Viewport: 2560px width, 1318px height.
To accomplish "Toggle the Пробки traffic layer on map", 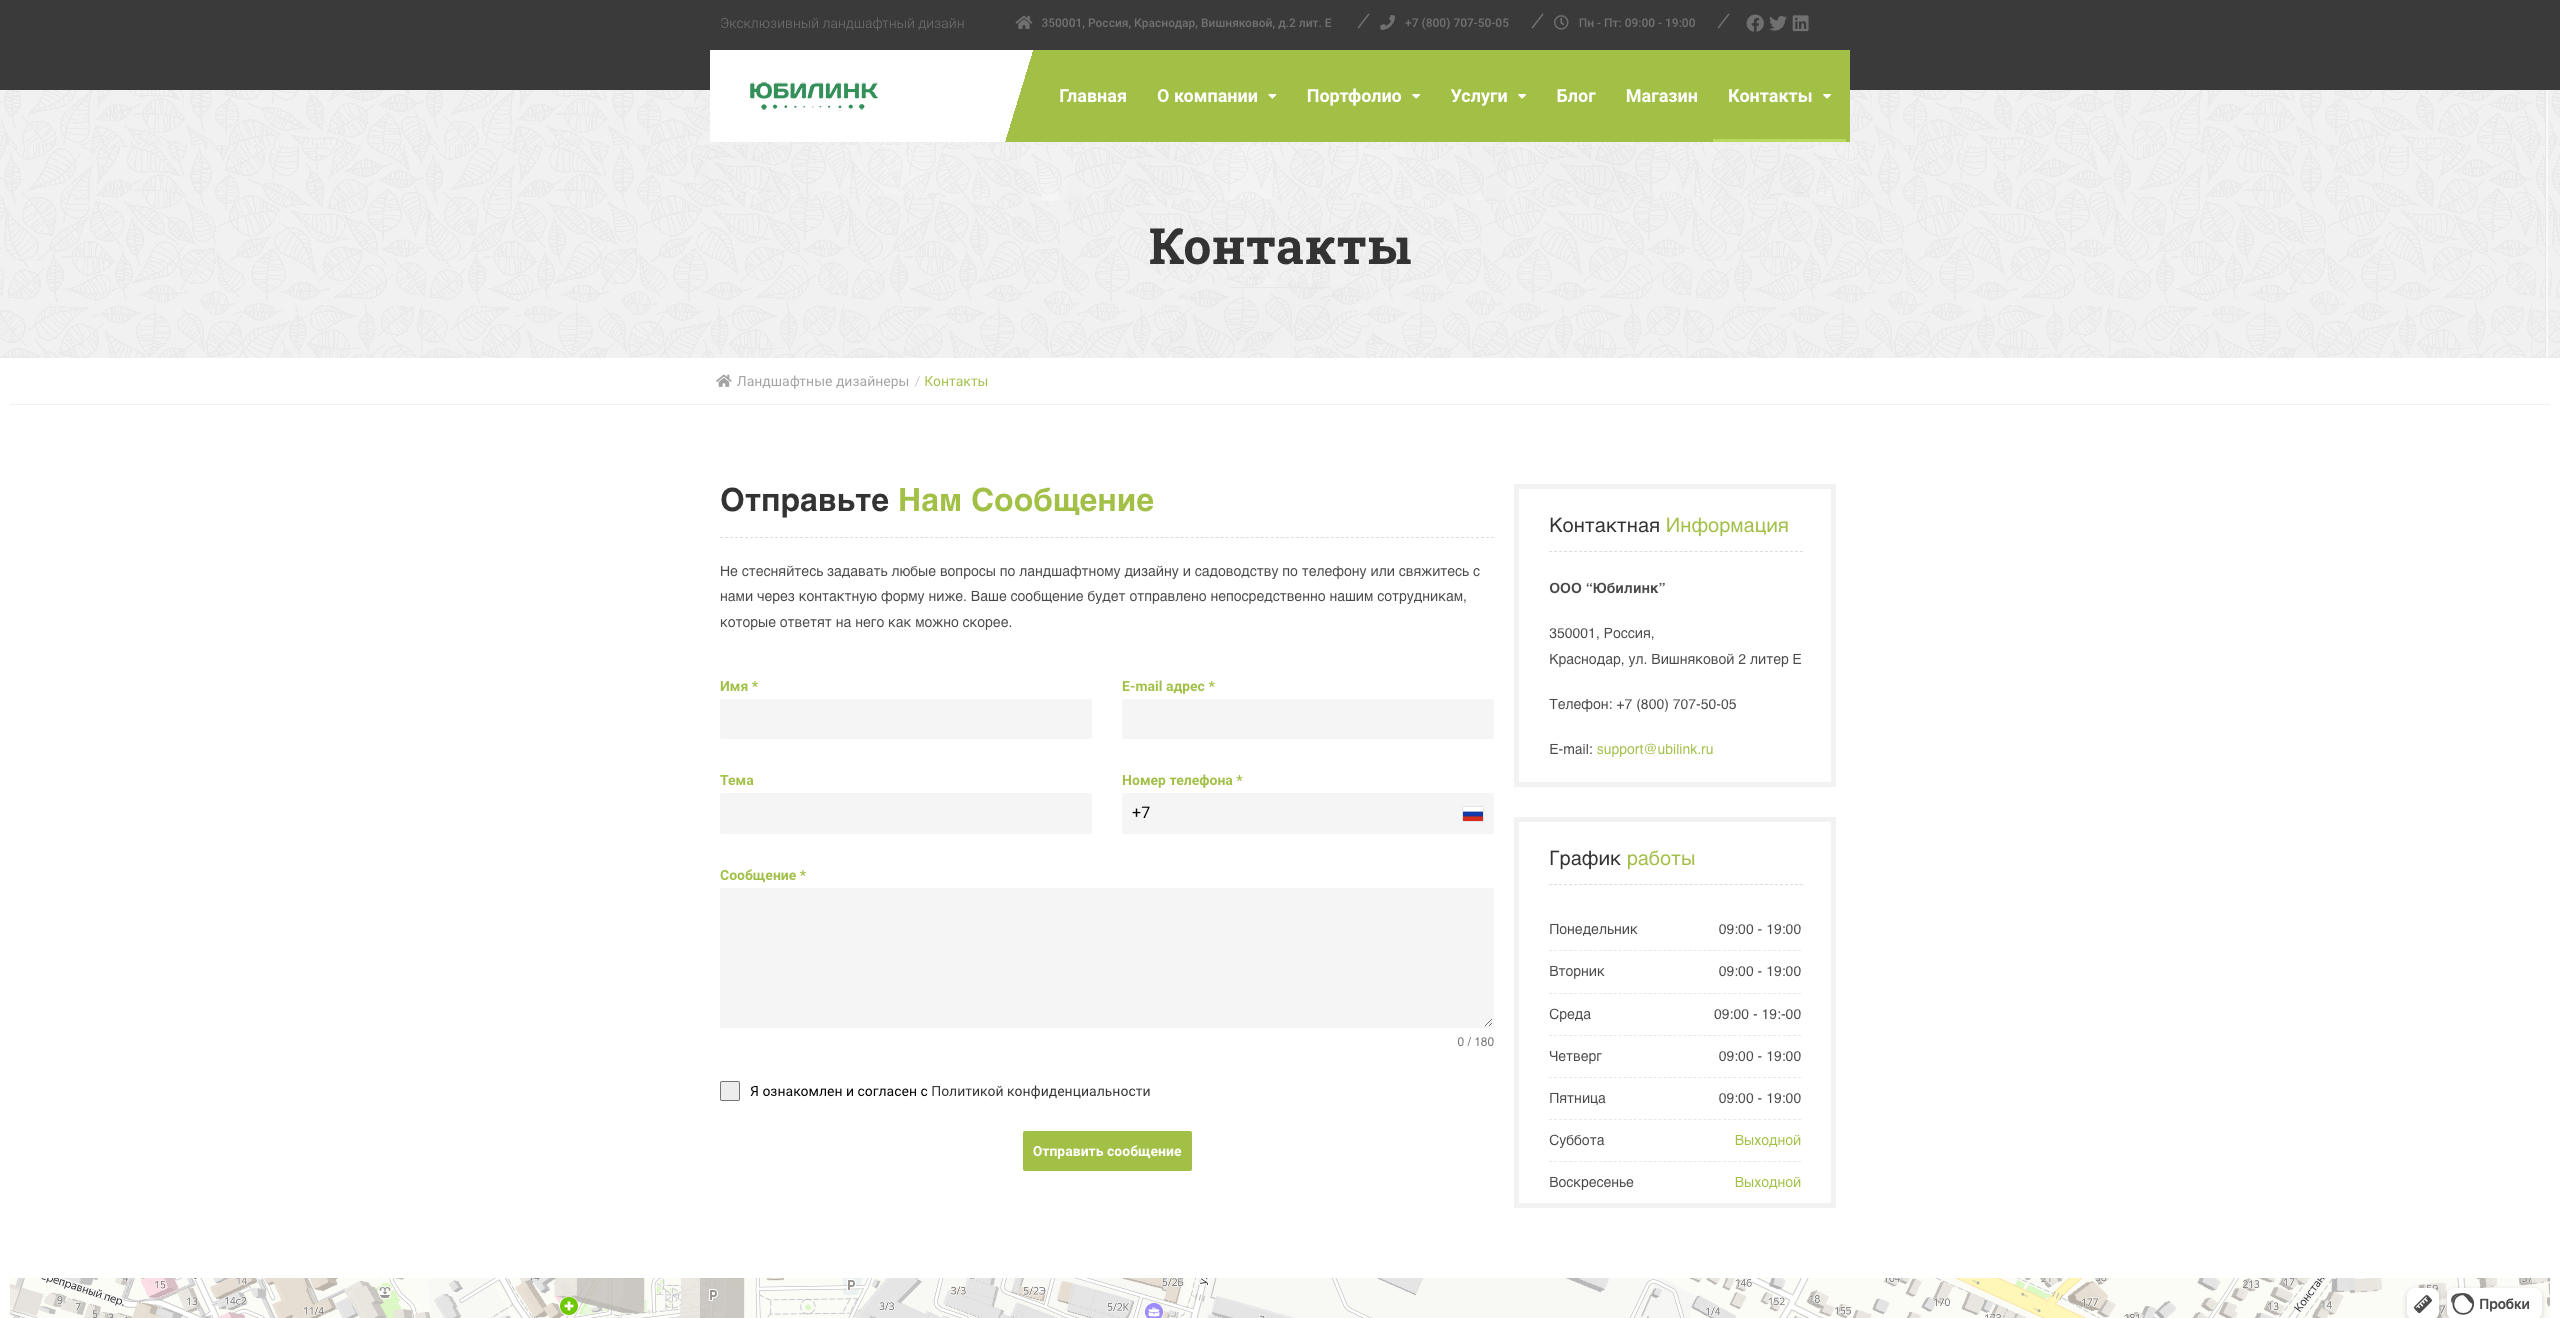I will pyautogui.click(x=2494, y=1303).
